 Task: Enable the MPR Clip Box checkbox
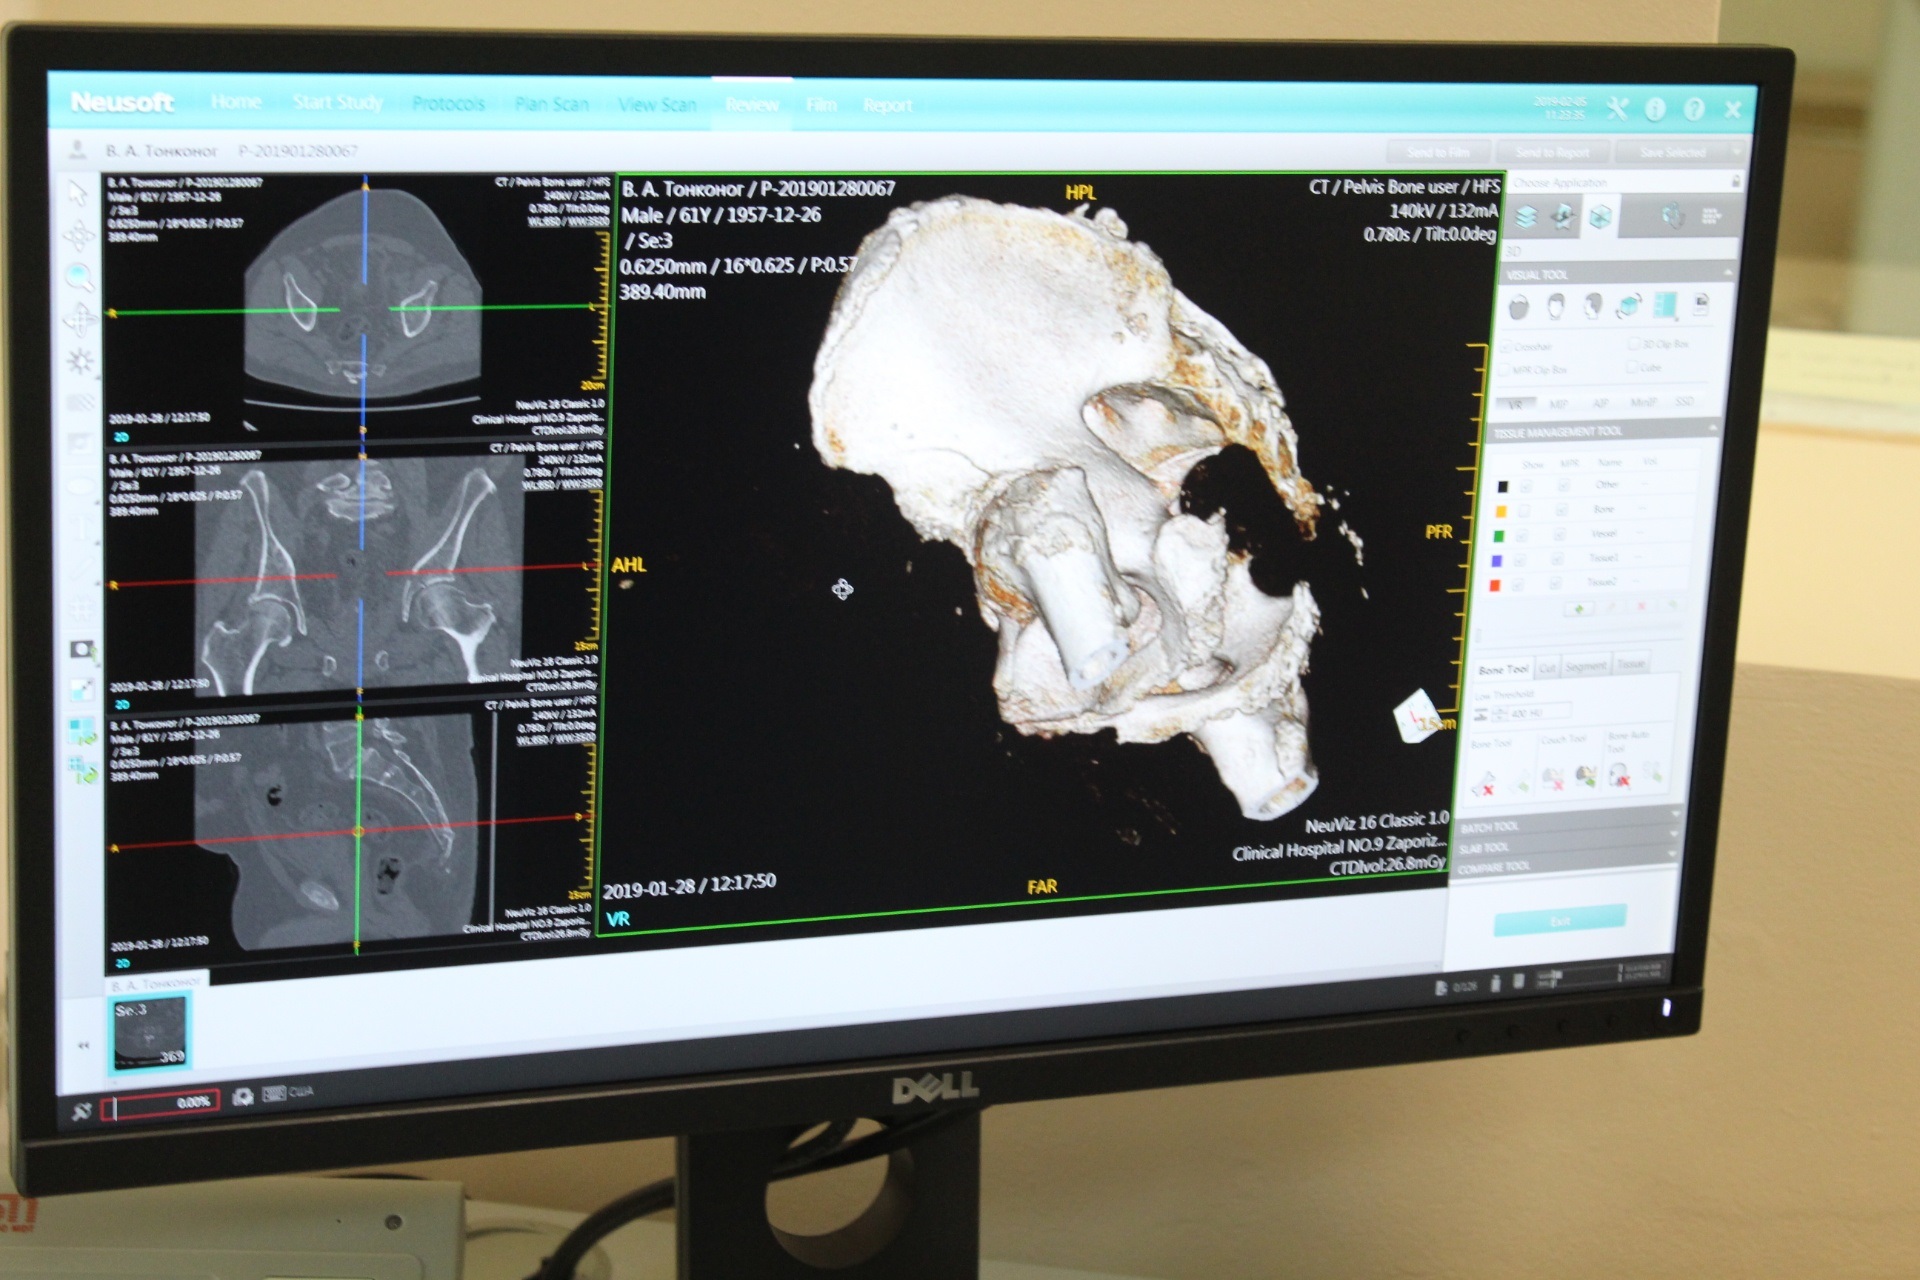tap(1505, 371)
